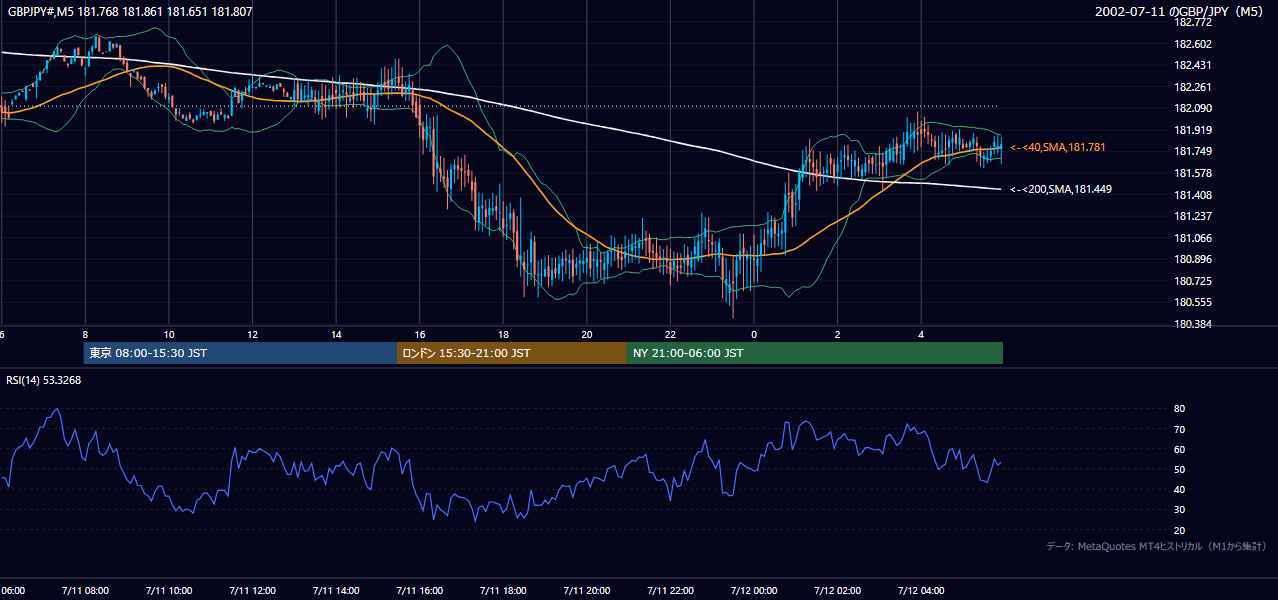Click the MetaQuotes MT4 data source note

[1156, 546]
